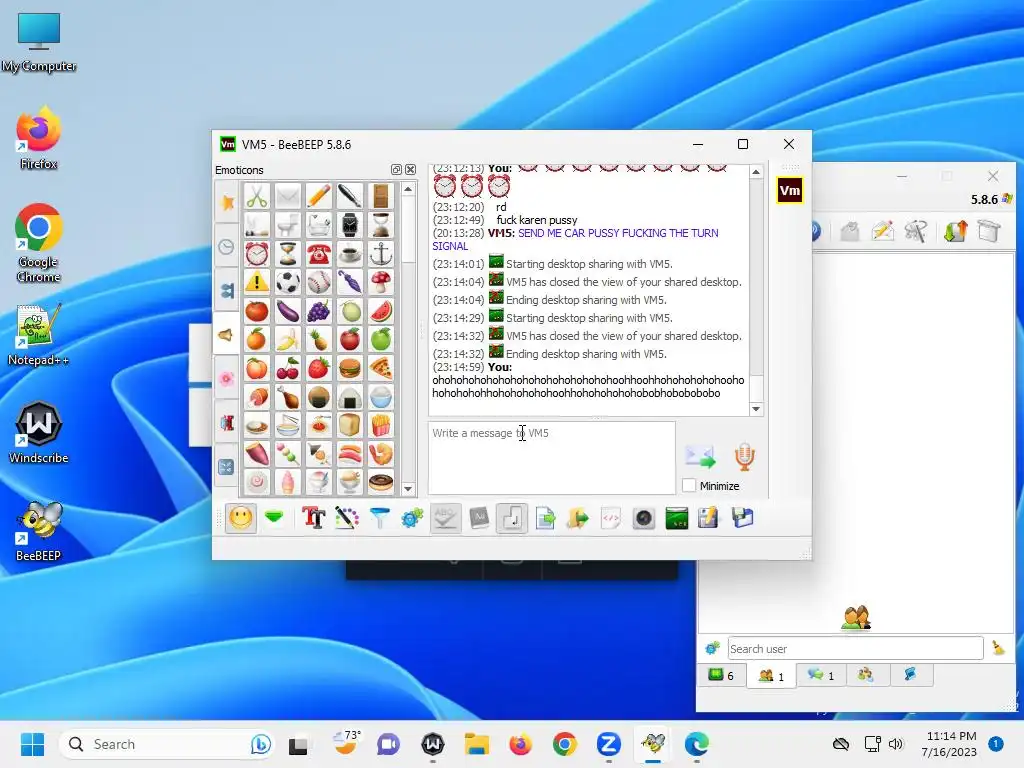Click the green down-arrow toolbar icon
The image size is (1024, 768).
274,519
